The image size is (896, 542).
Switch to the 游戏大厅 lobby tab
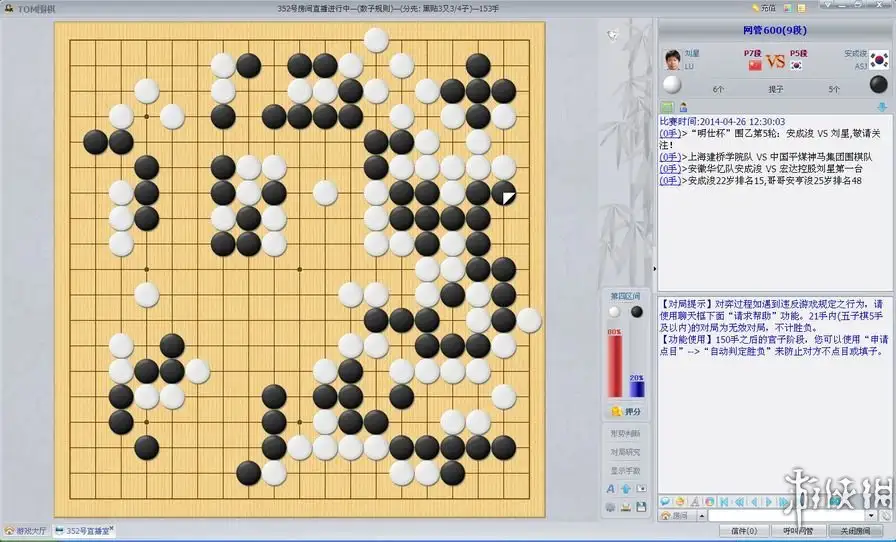pyautogui.click(x=26, y=531)
